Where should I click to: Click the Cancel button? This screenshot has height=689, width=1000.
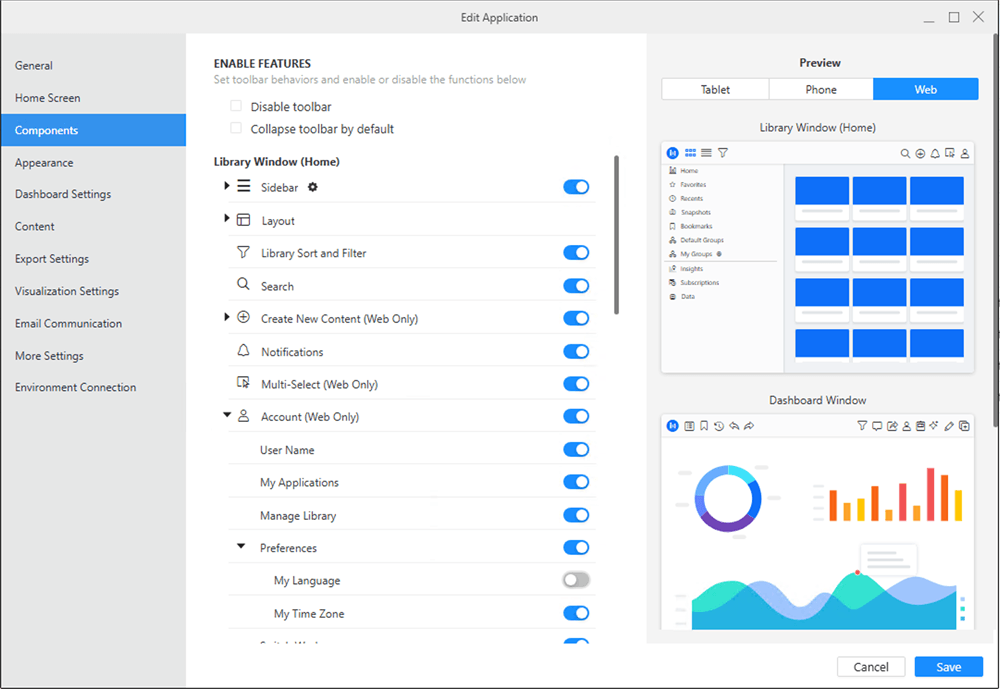tap(870, 667)
